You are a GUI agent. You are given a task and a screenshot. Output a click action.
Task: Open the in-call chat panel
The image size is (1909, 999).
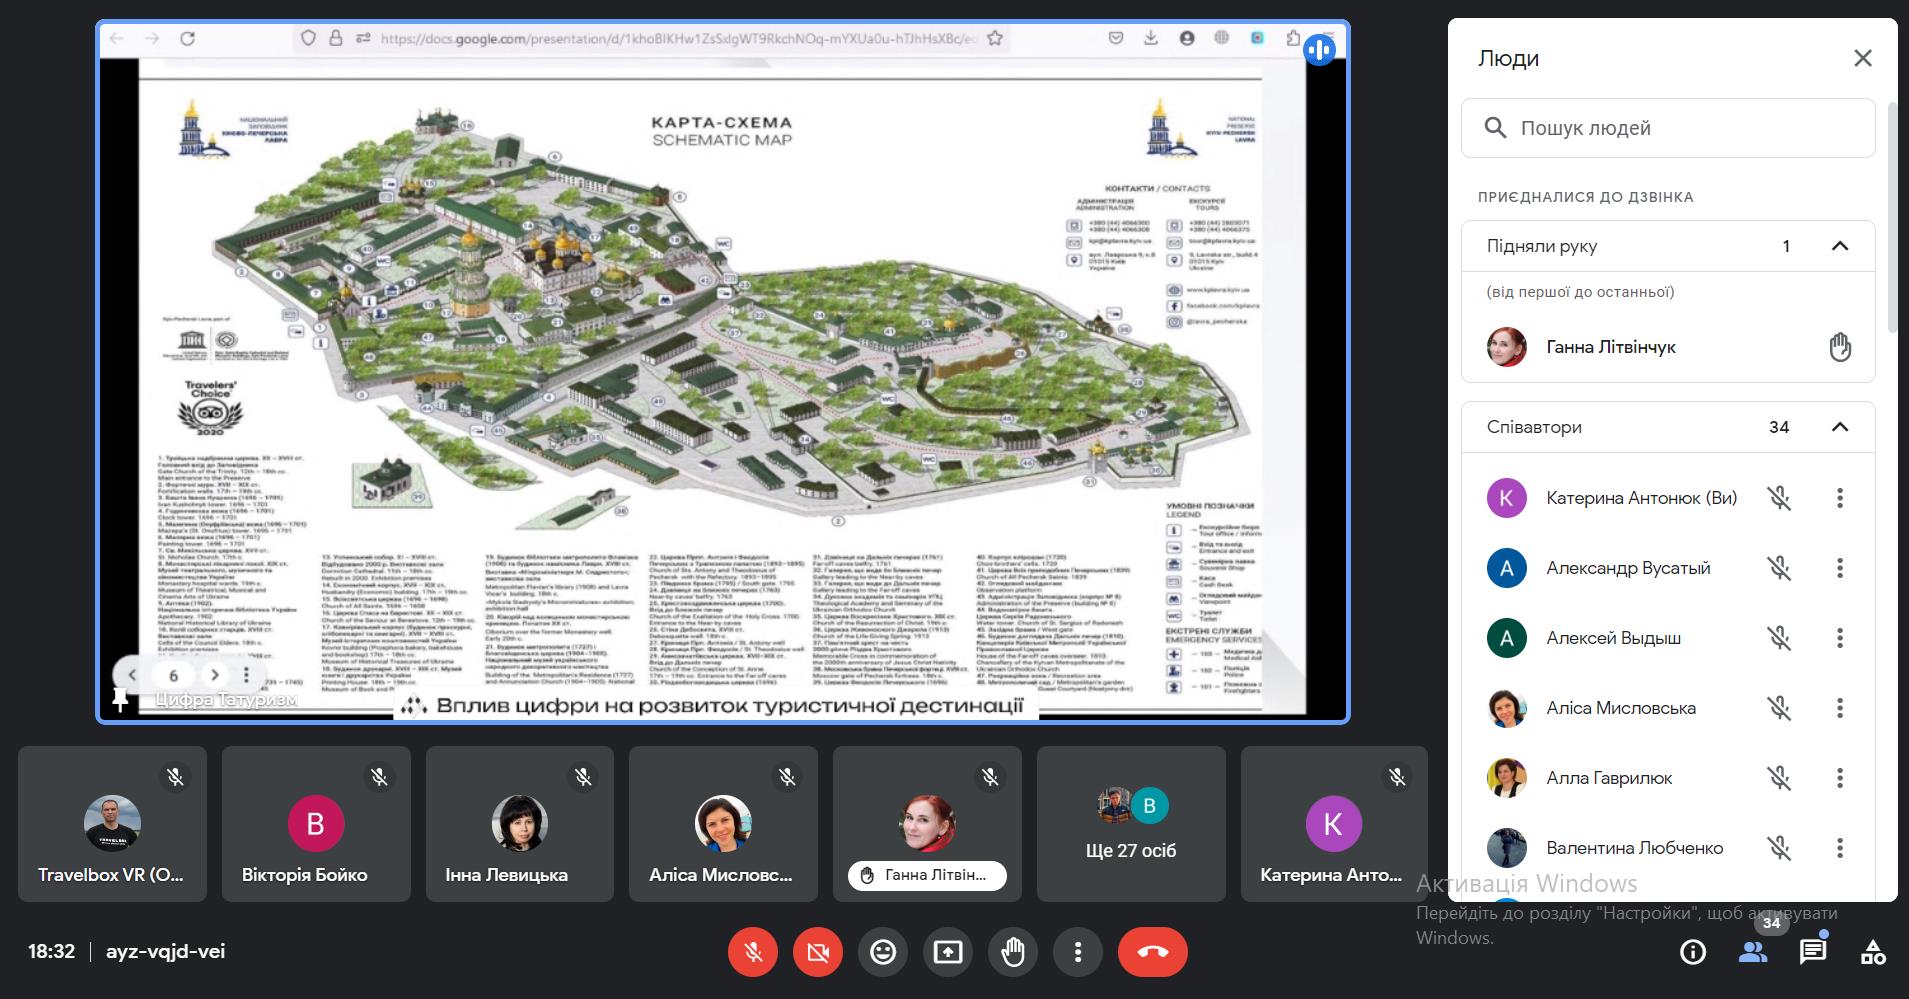click(x=1812, y=951)
